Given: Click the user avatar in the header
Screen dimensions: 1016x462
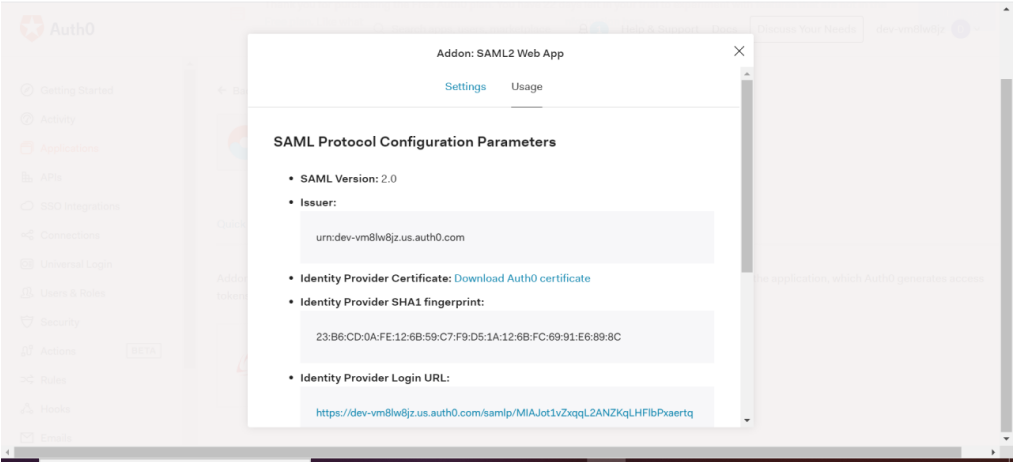Looking at the screenshot, I should pos(960,29).
